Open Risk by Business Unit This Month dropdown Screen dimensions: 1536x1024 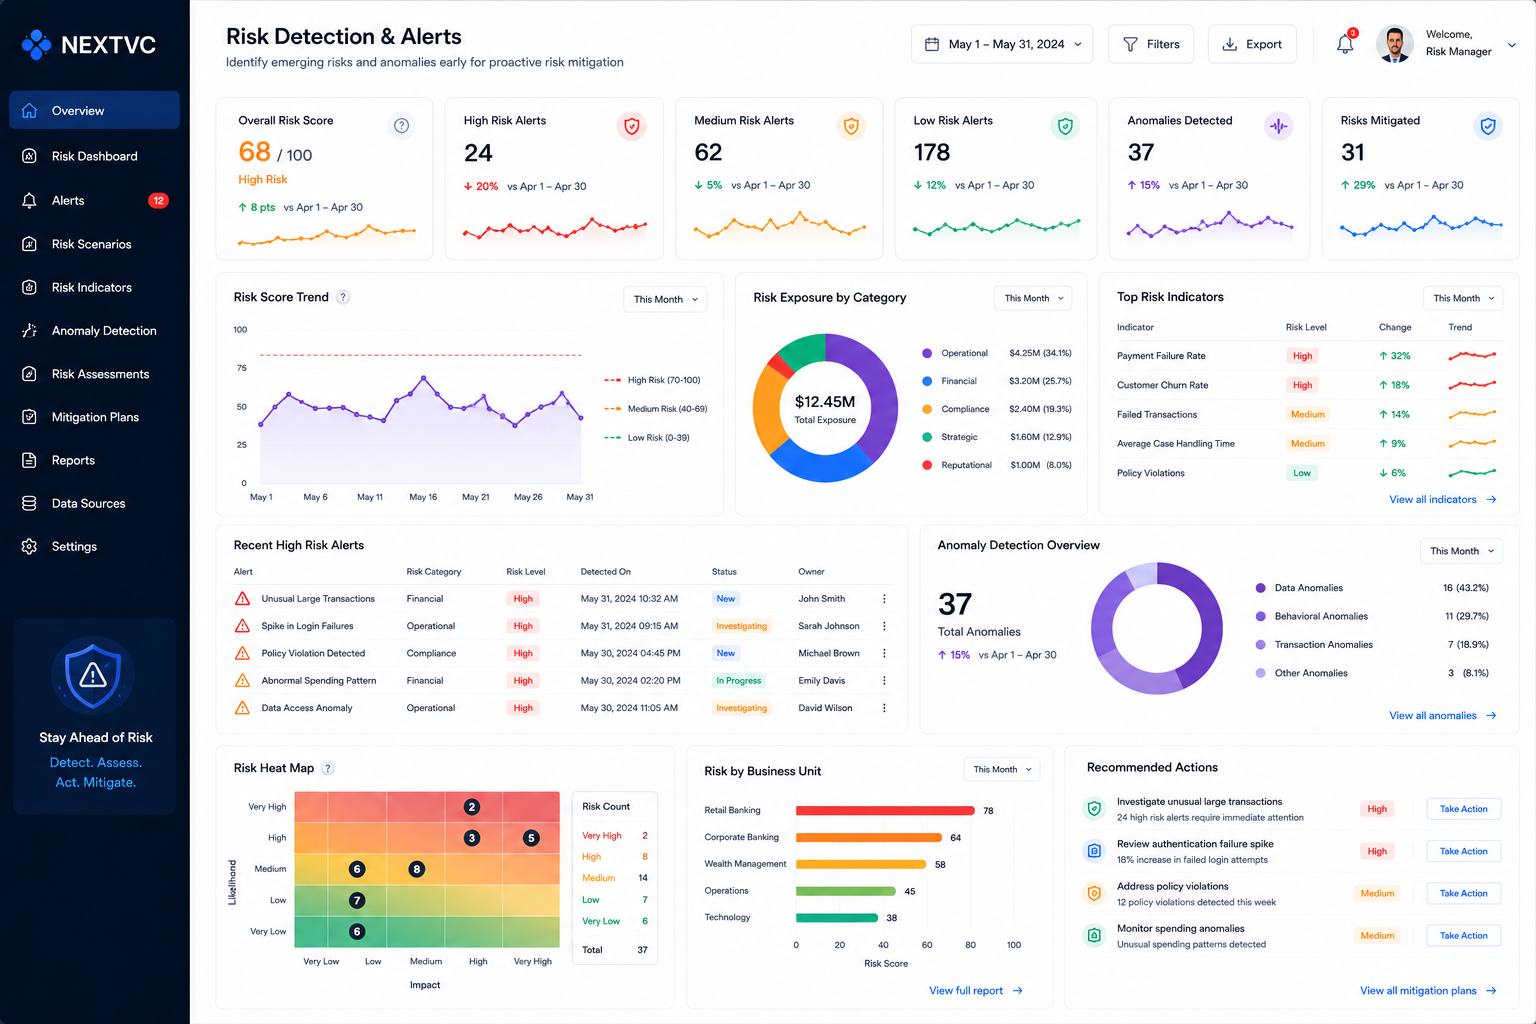1002,769
